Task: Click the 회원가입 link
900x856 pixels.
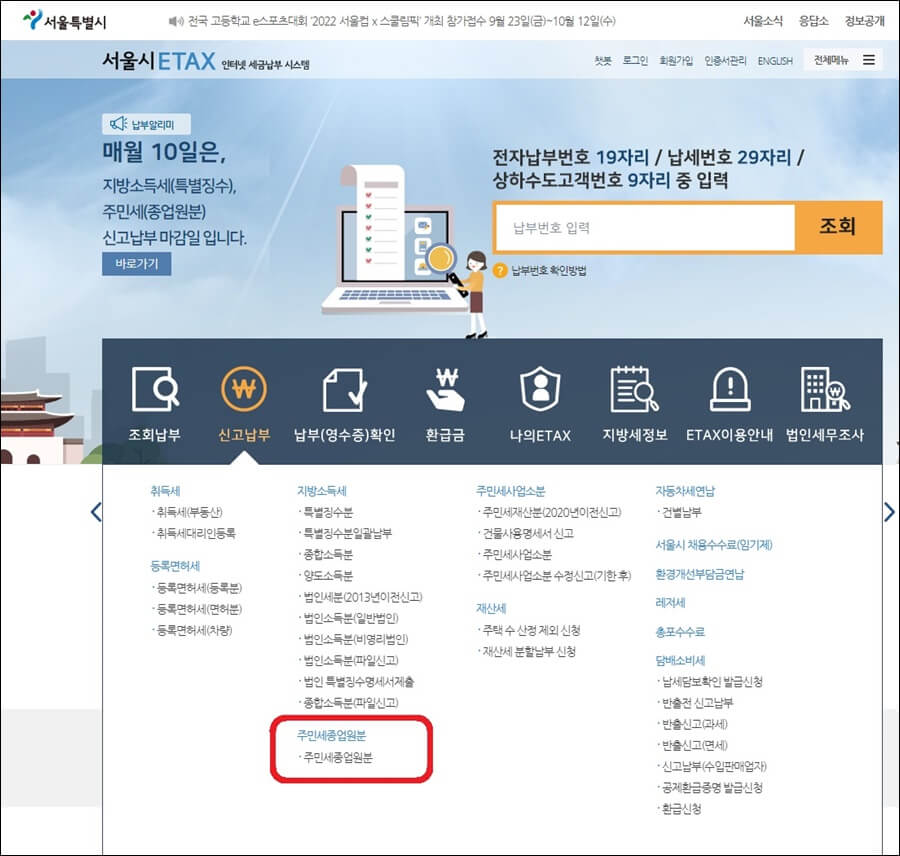Action: tap(676, 61)
